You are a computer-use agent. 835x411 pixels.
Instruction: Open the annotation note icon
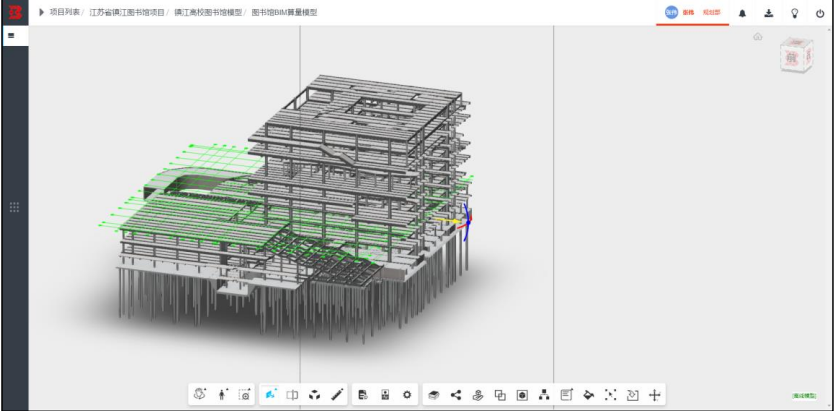567,394
